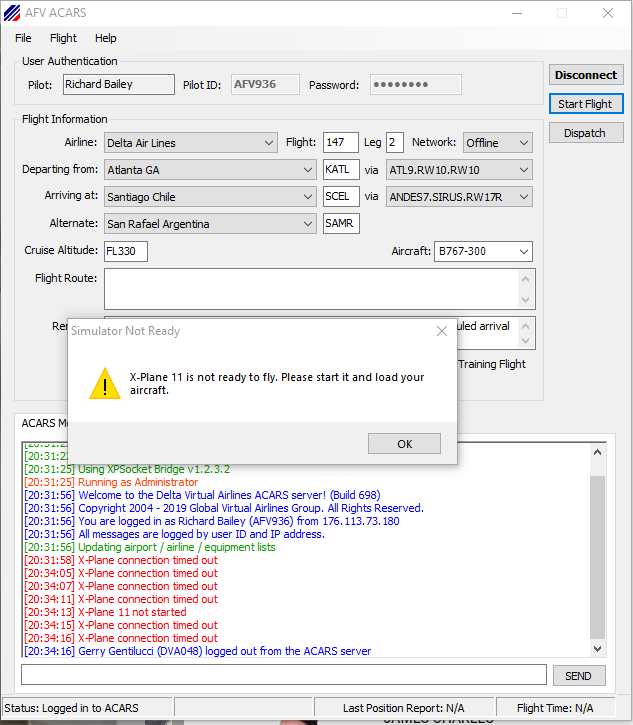Click the SAMR alternate ICAO field
This screenshot has height=725, width=633.
click(341, 223)
